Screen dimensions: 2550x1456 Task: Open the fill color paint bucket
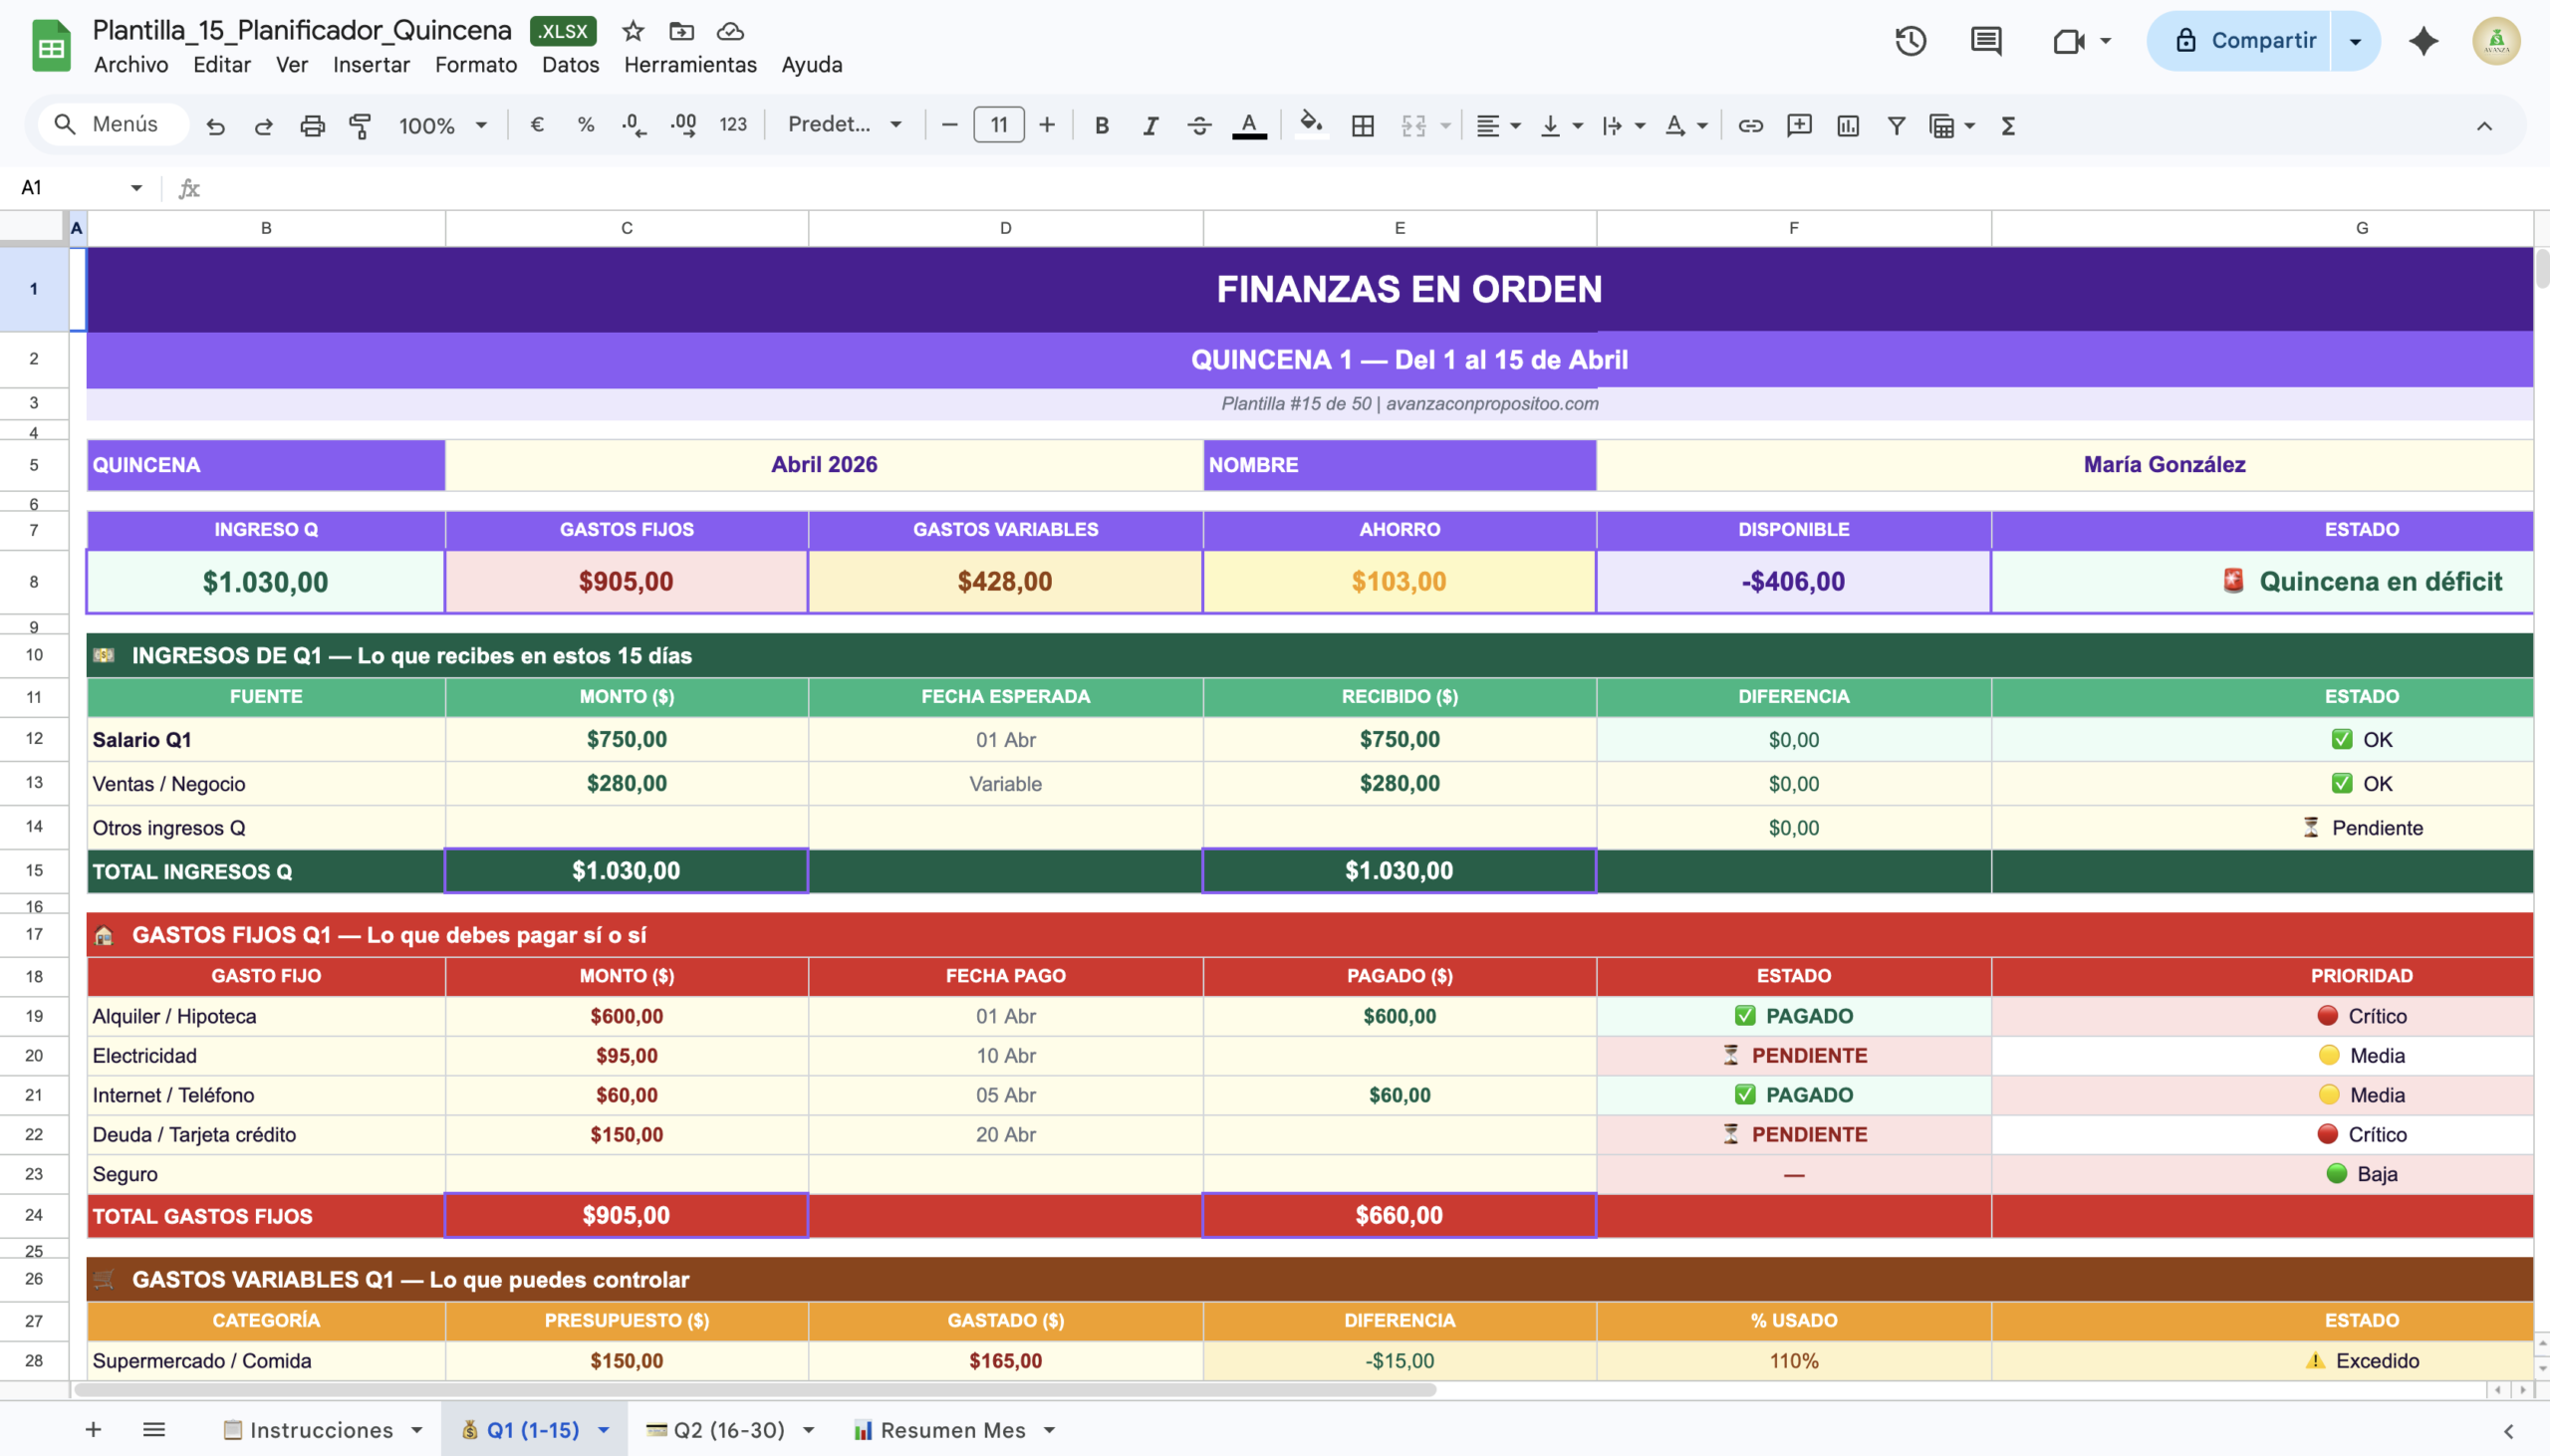(1310, 126)
